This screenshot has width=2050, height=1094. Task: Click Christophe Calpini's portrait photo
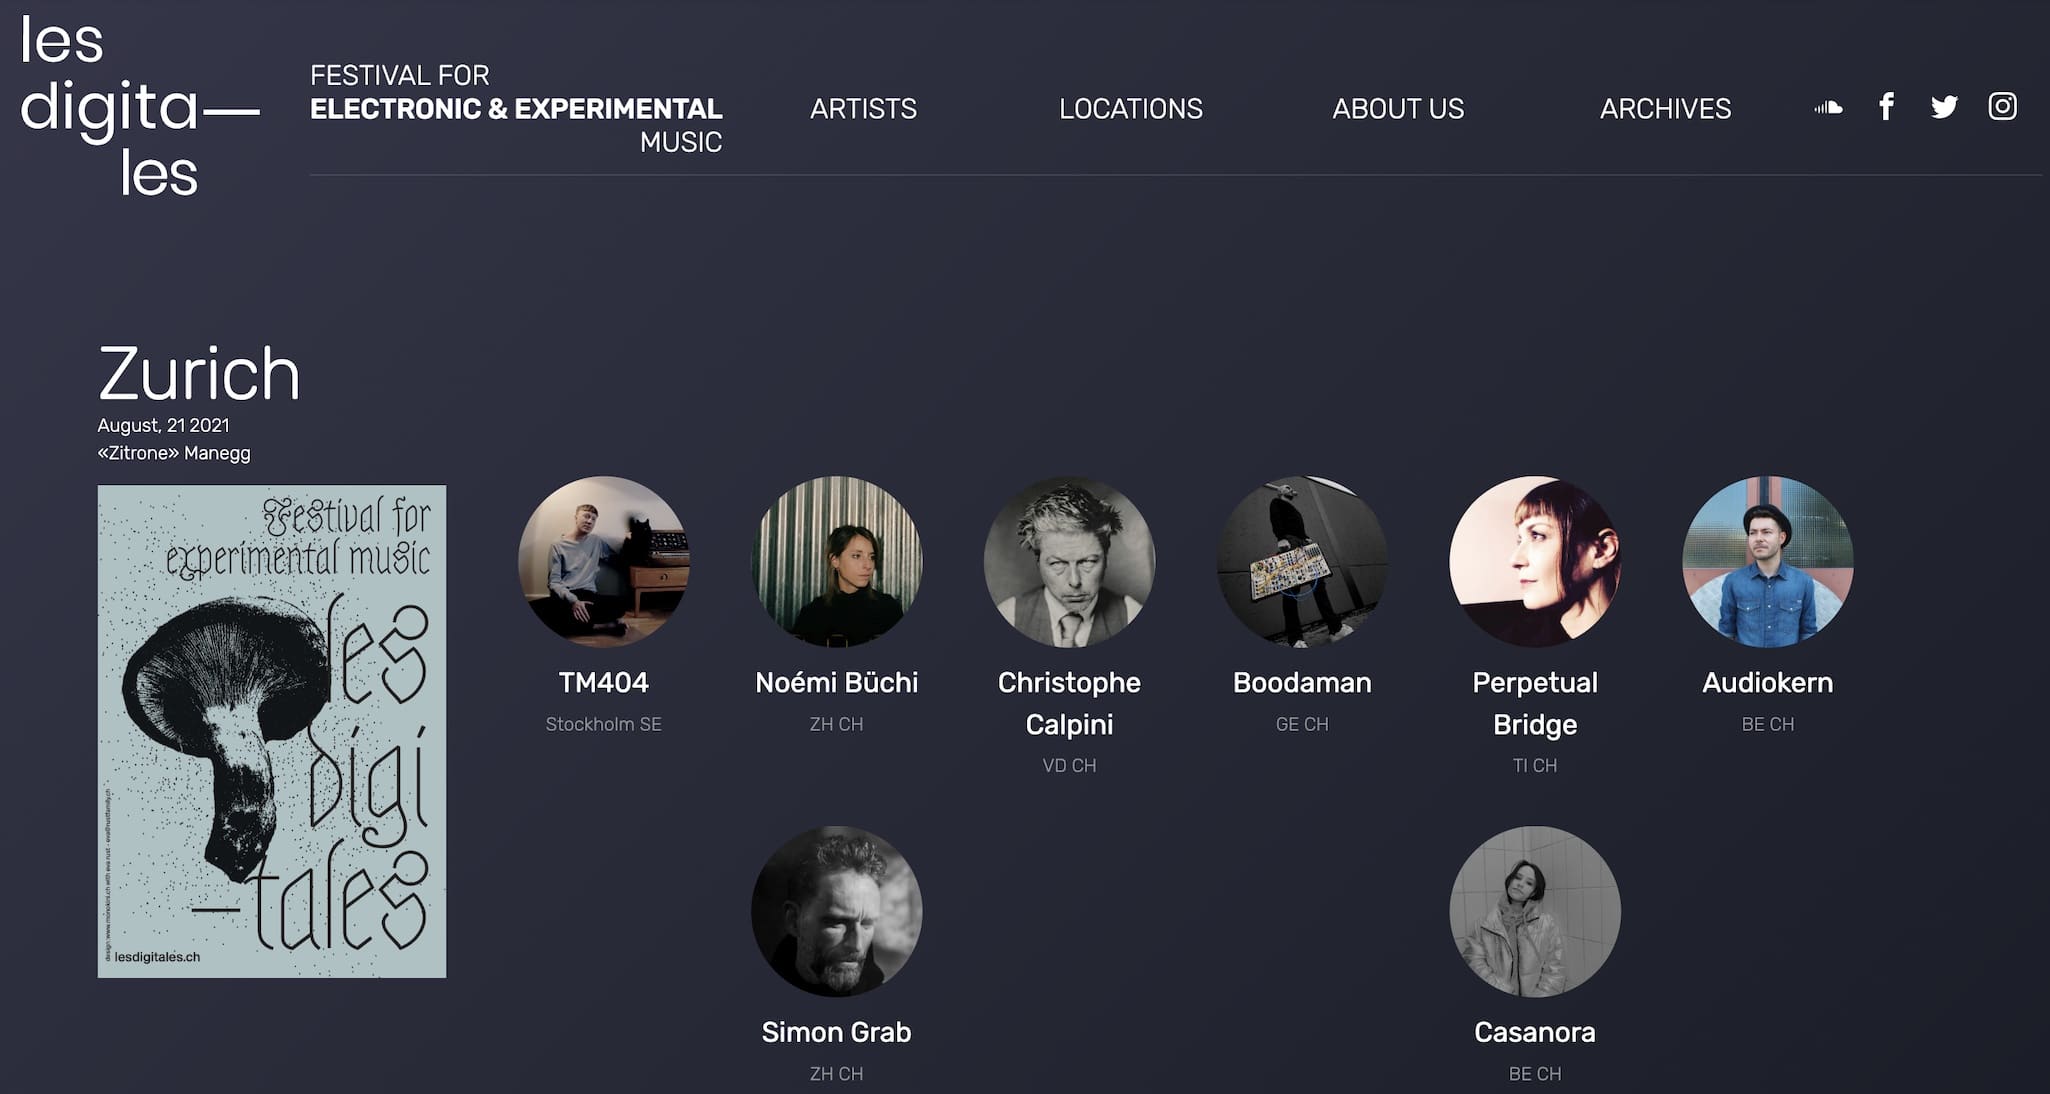coord(1069,562)
